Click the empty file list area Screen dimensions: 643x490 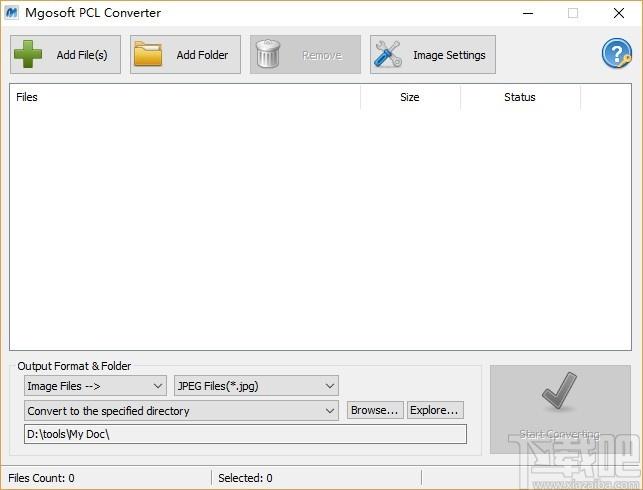320,230
